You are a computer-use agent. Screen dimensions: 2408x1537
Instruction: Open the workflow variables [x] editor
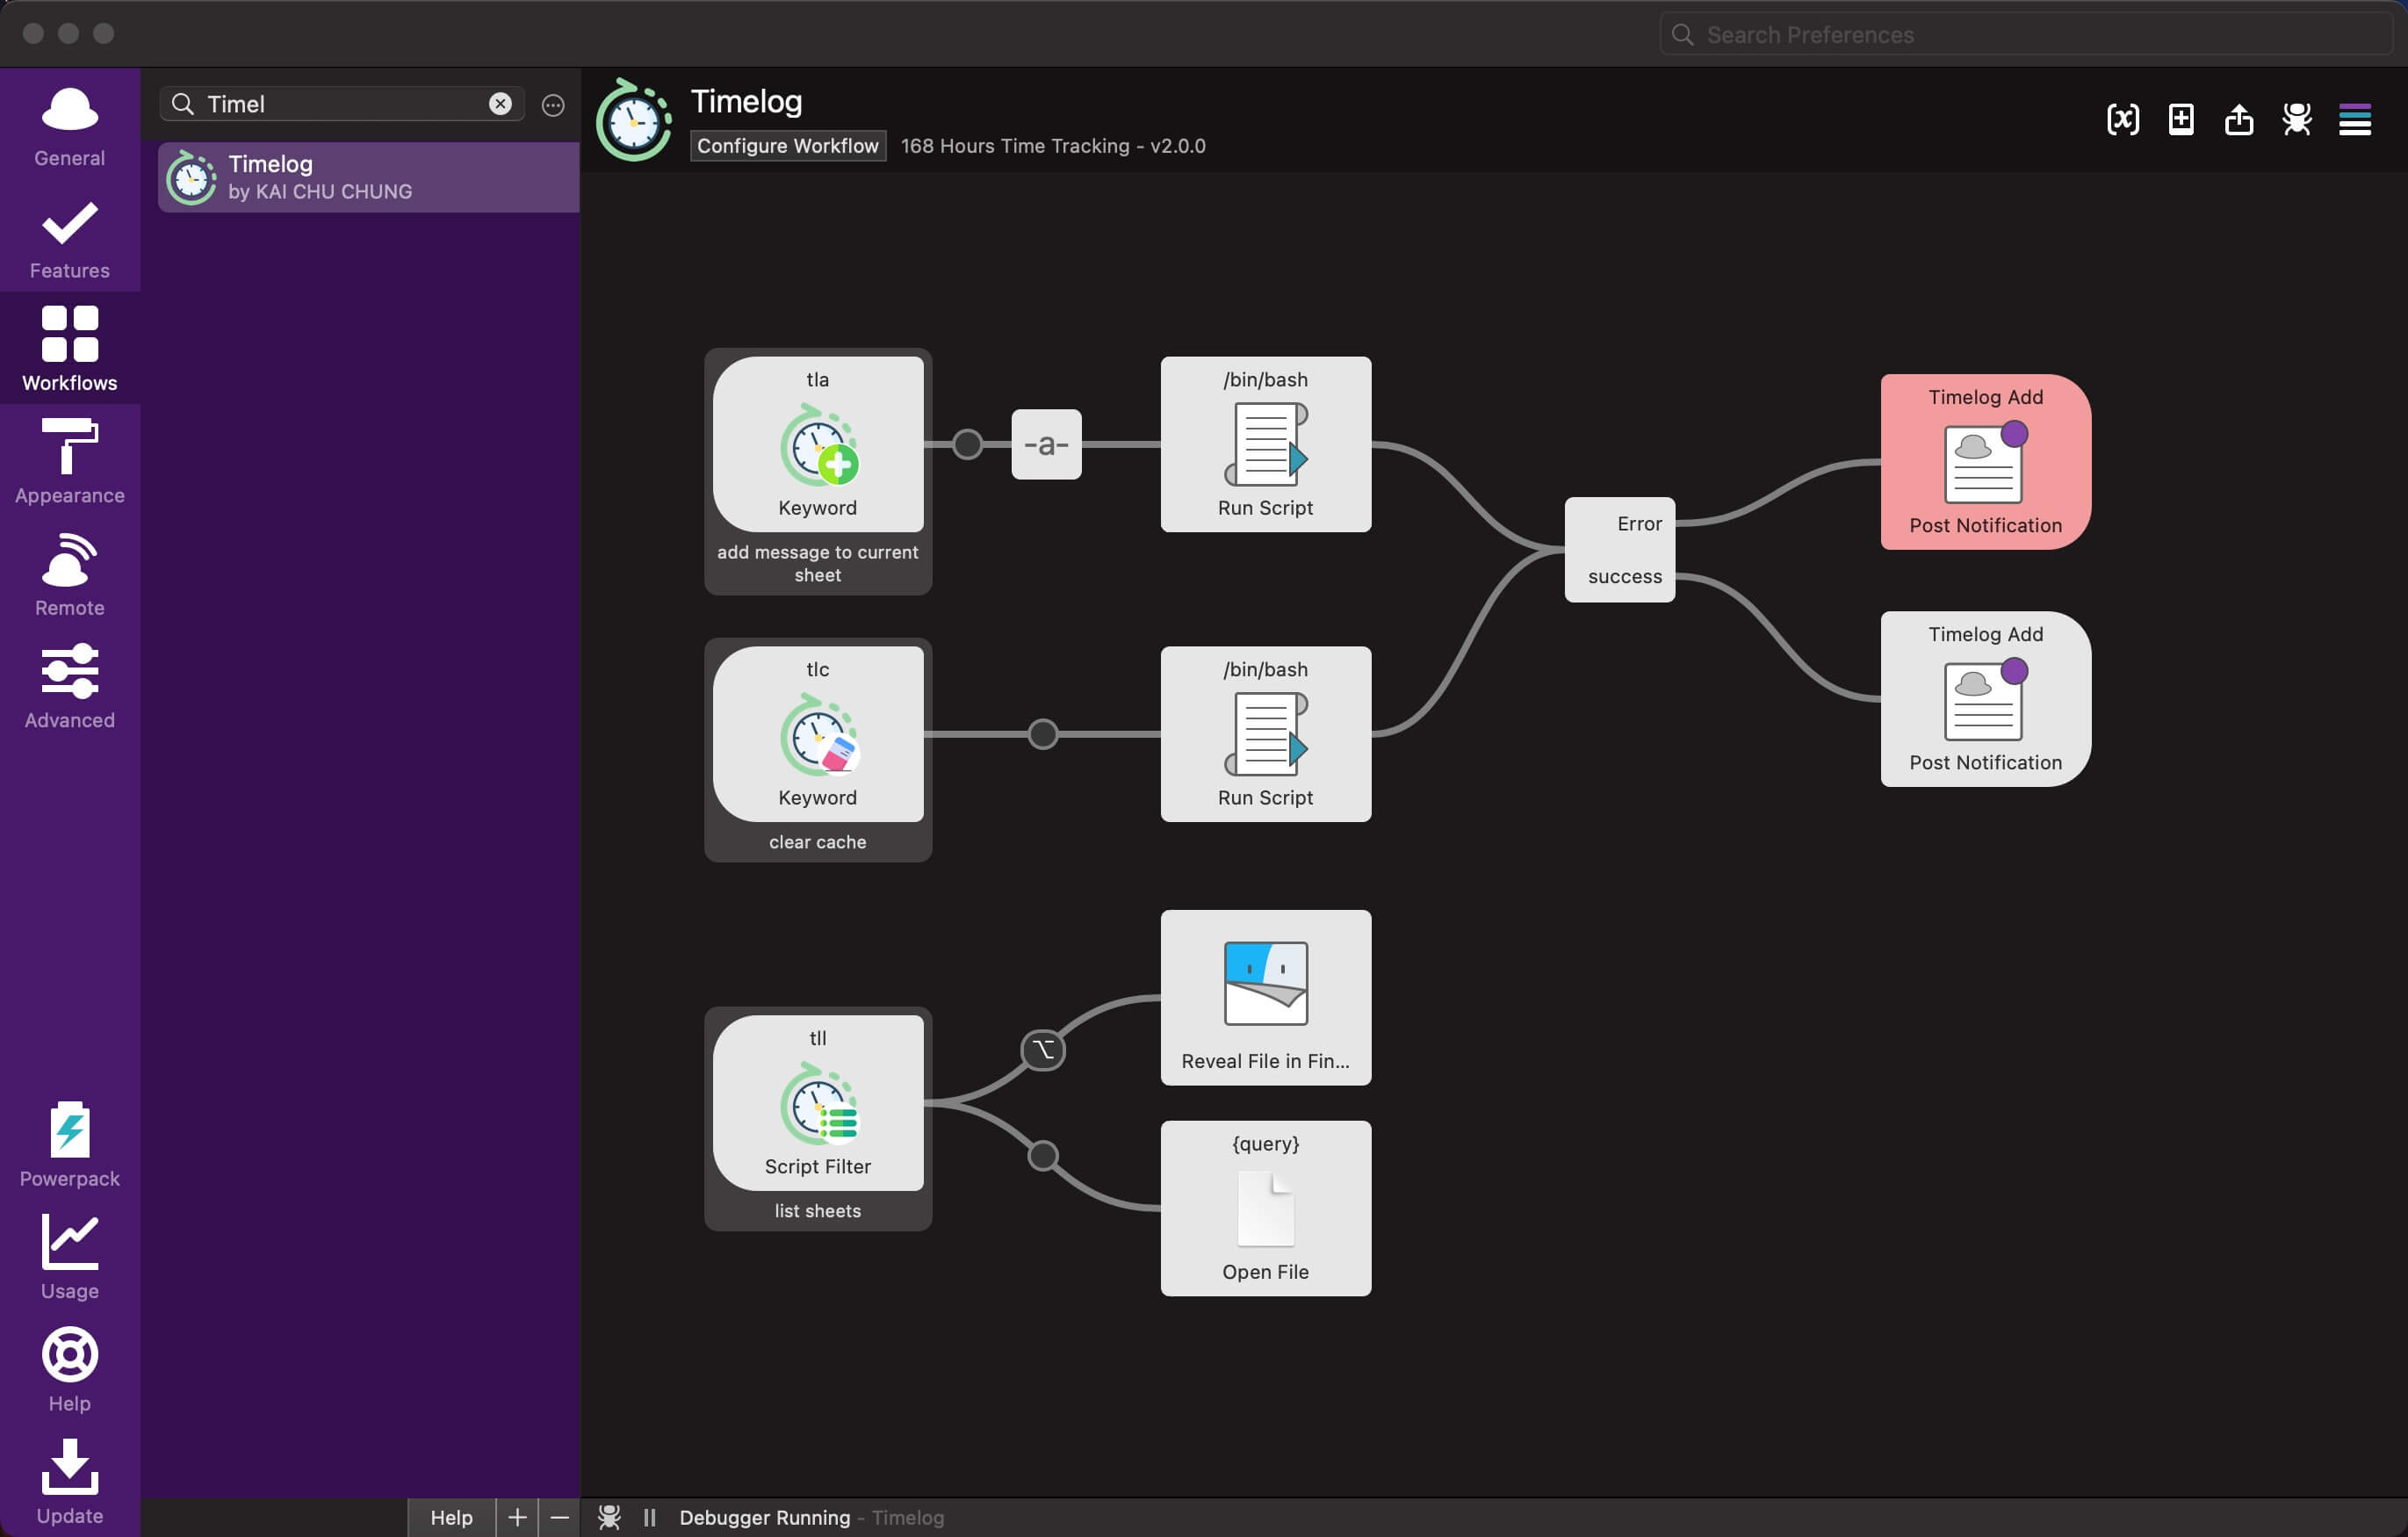click(x=2122, y=120)
